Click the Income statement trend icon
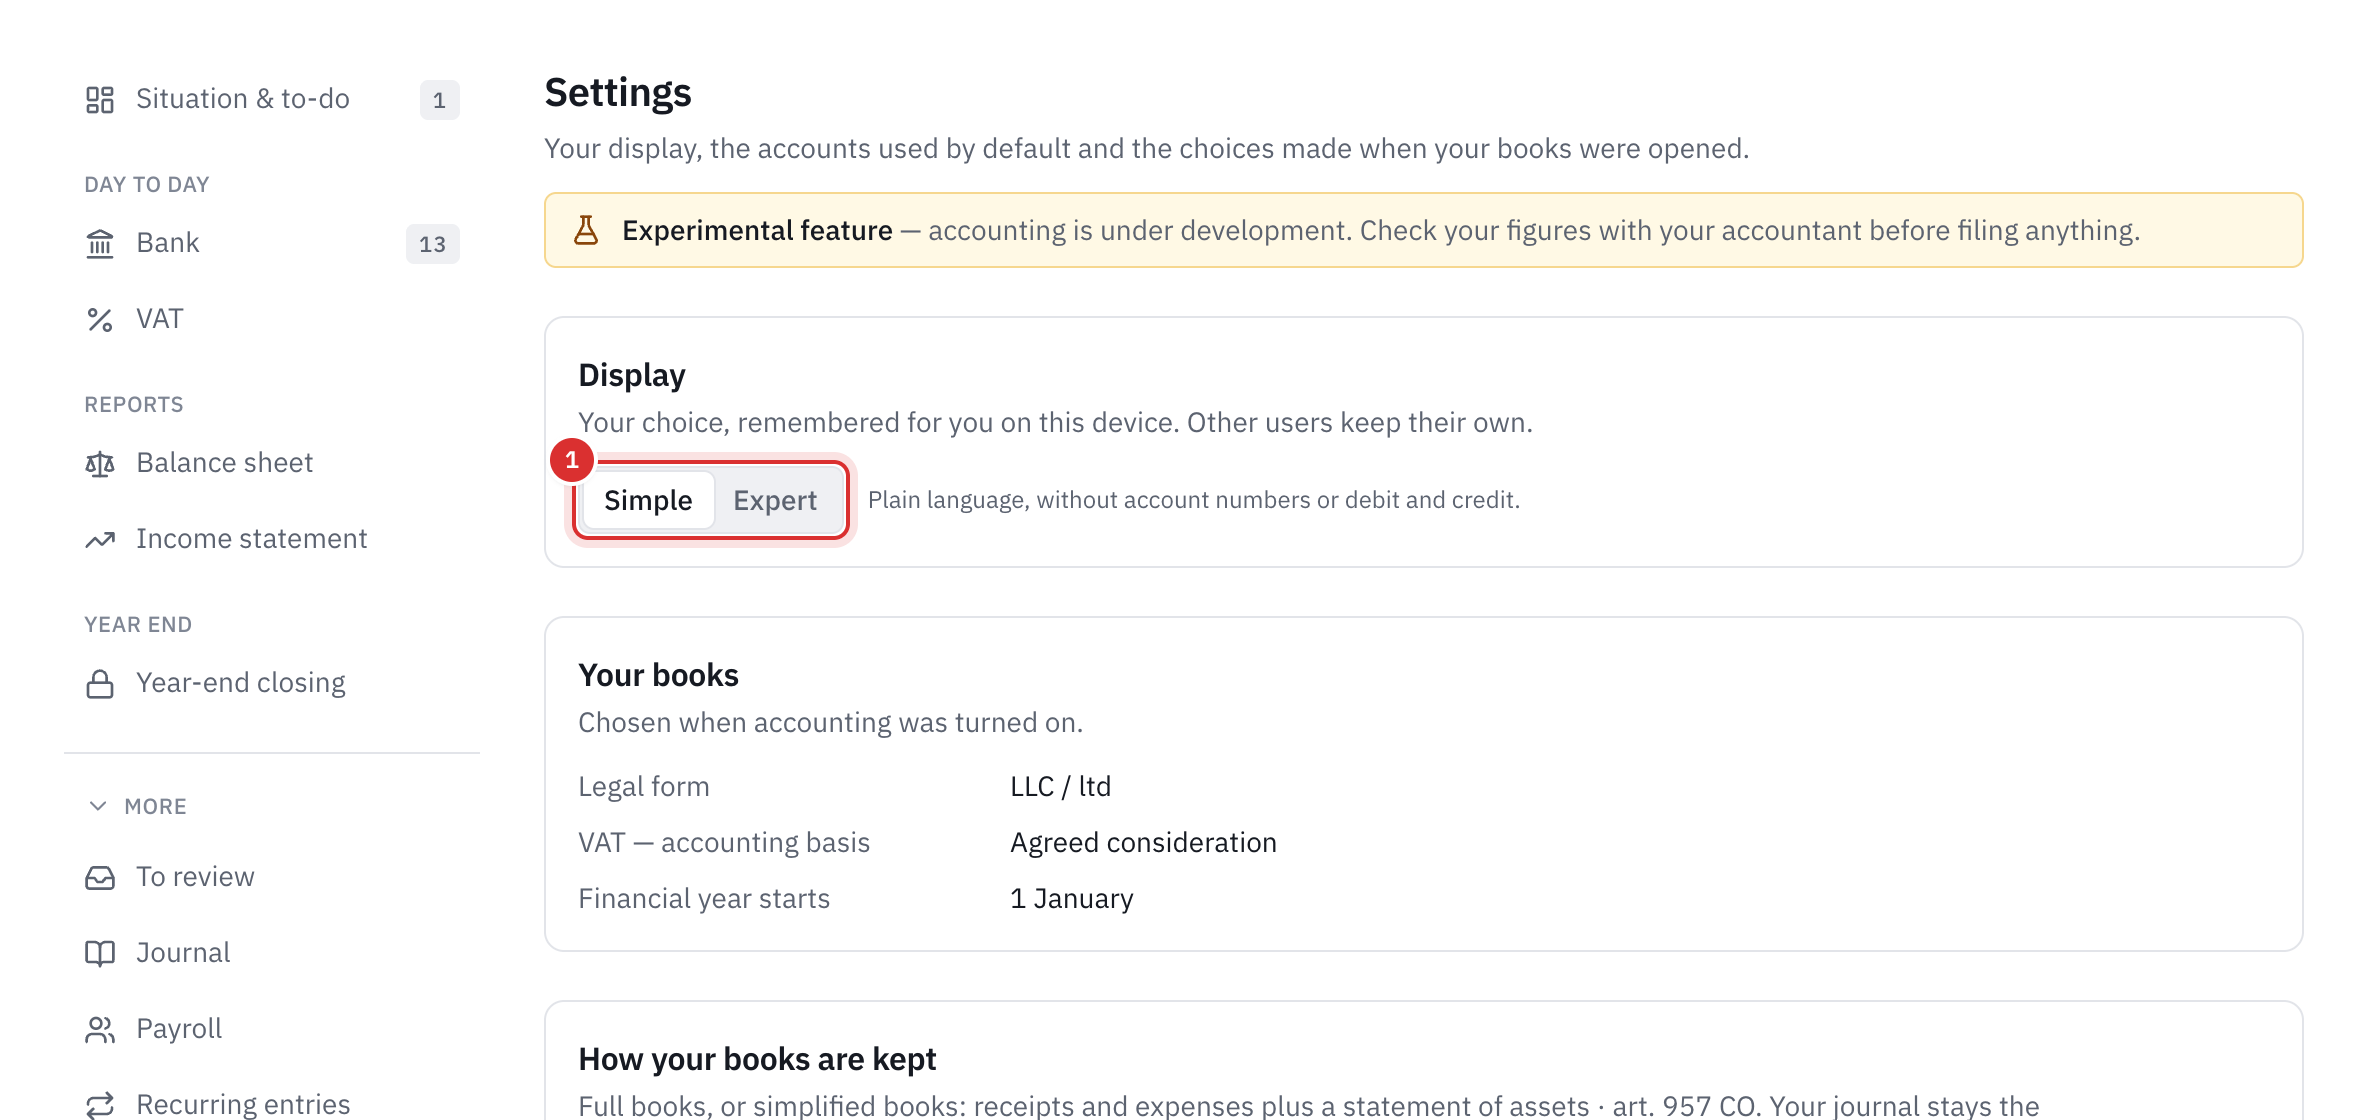Viewport: 2368px width, 1120px height. (x=100, y=539)
